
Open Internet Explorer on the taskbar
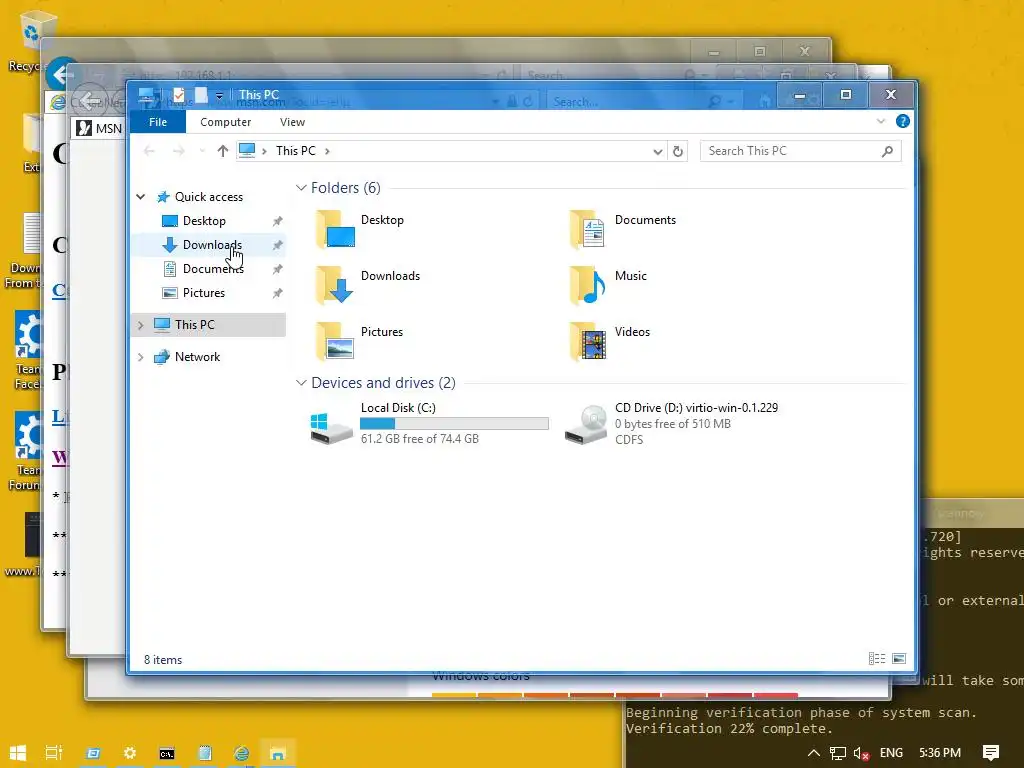[x=242, y=753]
